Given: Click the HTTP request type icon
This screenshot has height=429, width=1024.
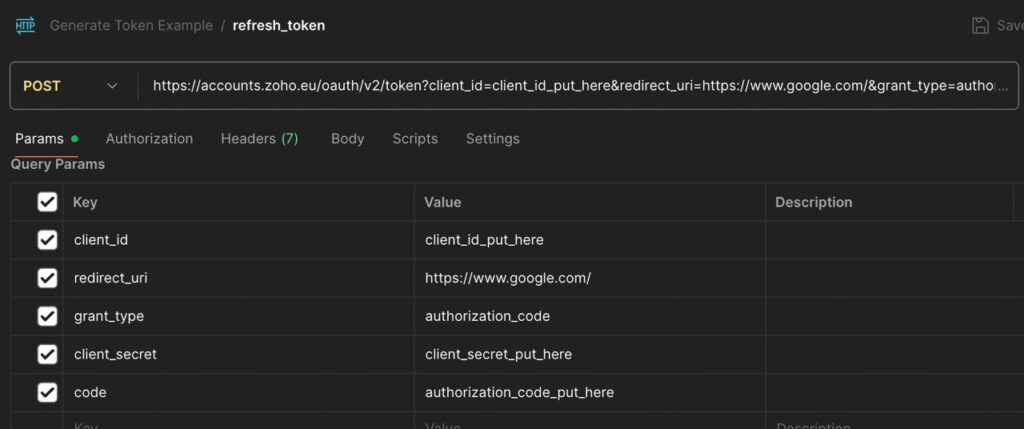Looking at the screenshot, I should (x=25, y=25).
